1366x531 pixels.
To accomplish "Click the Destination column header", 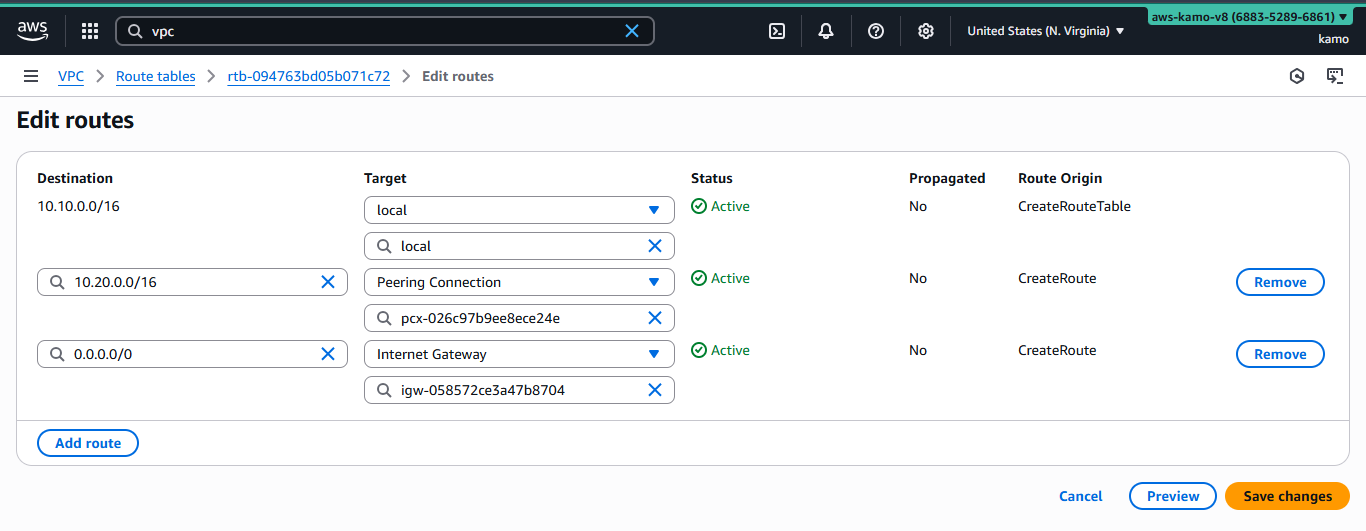I will pyautogui.click(x=75, y=178).
